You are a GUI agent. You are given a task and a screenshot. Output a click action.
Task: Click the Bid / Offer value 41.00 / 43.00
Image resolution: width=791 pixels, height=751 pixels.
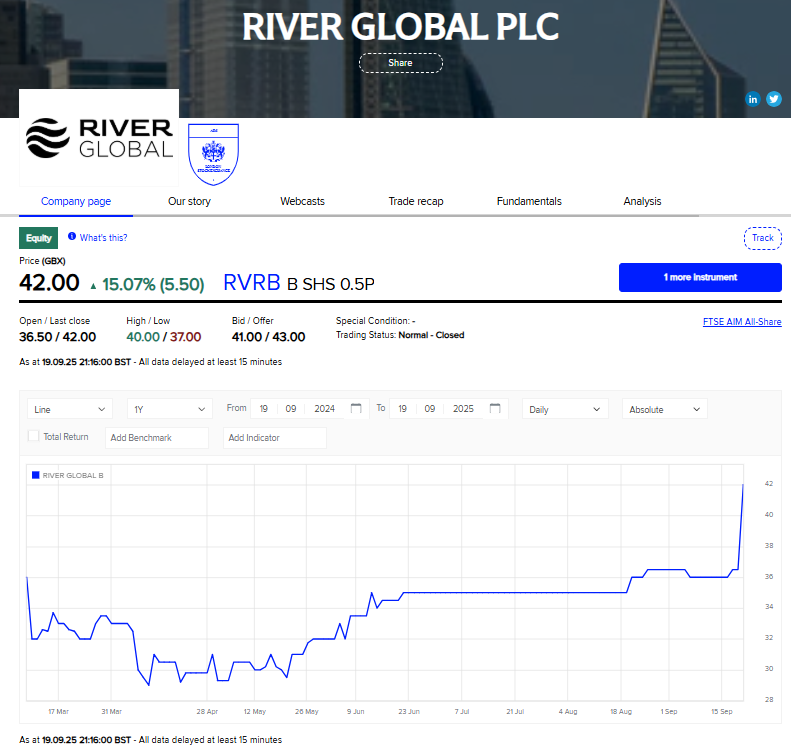click(x=268, y=337)
